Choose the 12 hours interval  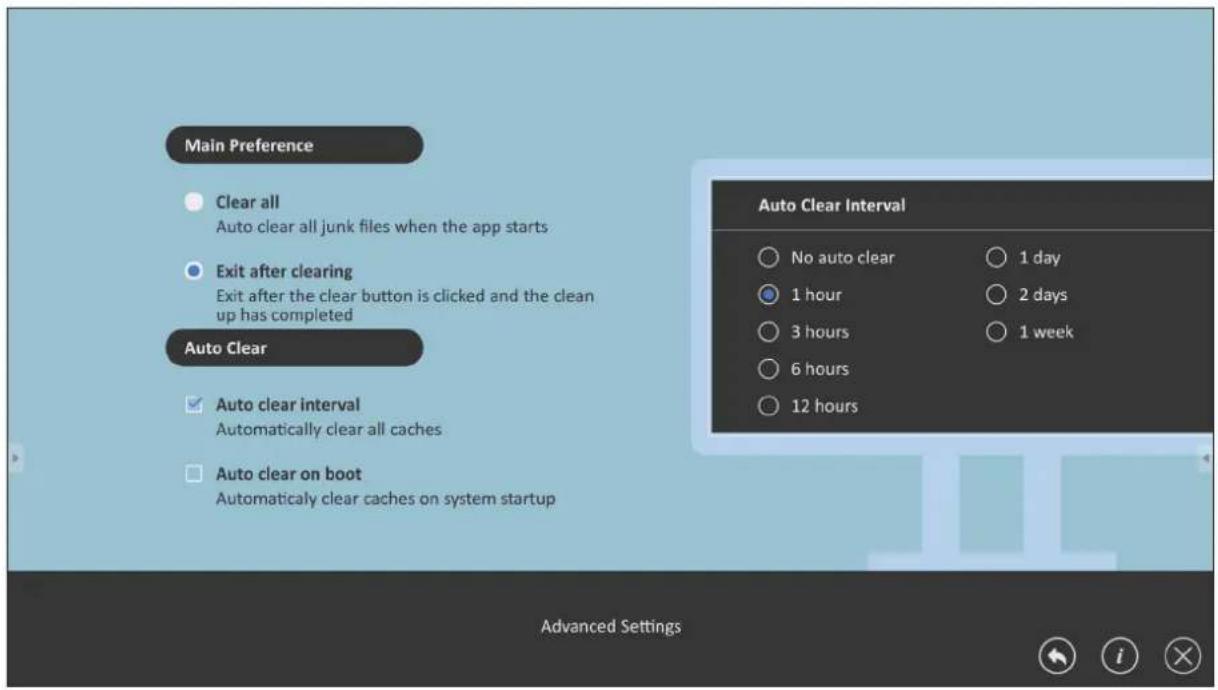click(x=768, y=406)
